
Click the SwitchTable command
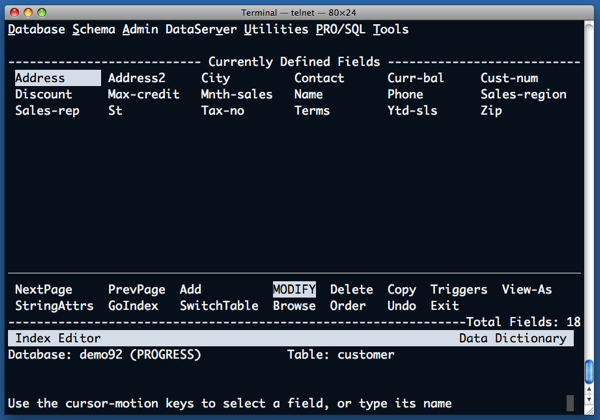coord(219,306)
